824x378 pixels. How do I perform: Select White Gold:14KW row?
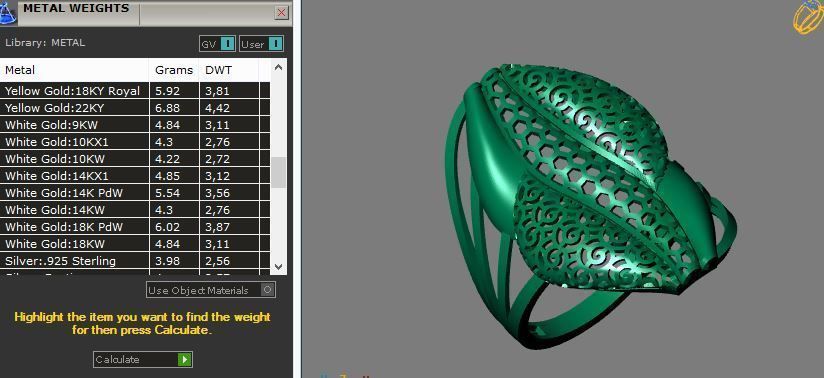coord(135,210)
